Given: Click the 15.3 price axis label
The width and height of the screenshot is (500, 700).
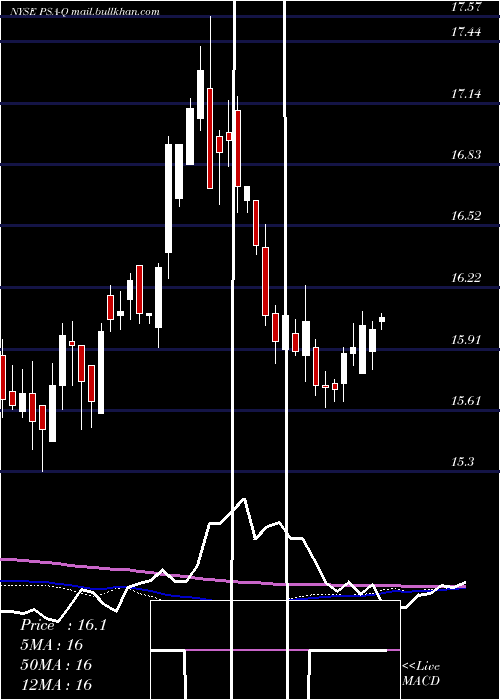Looking at the screenshot, I should (463, 462).
